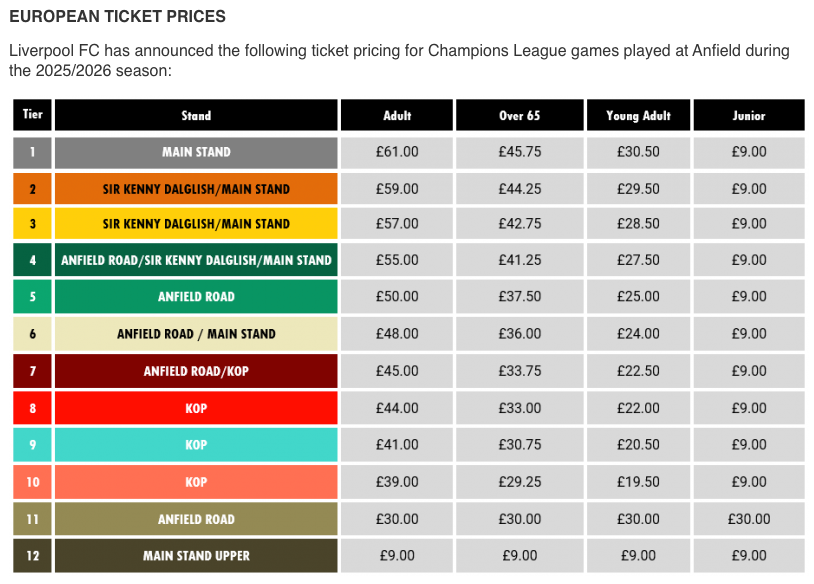This screenshot has width=814, height=584.
Task: Click the Stand column header
Action: [196, 115]
